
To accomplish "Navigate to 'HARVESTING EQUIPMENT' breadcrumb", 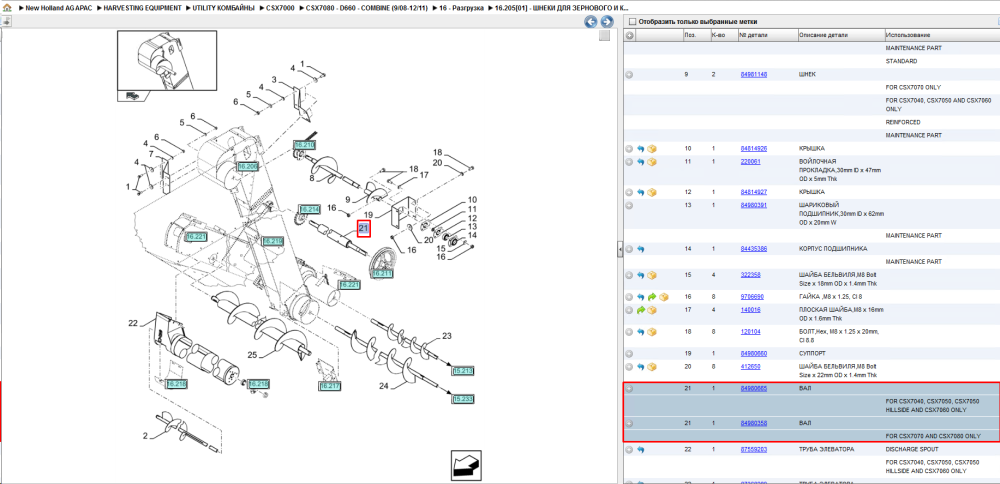I will [142, 8].
